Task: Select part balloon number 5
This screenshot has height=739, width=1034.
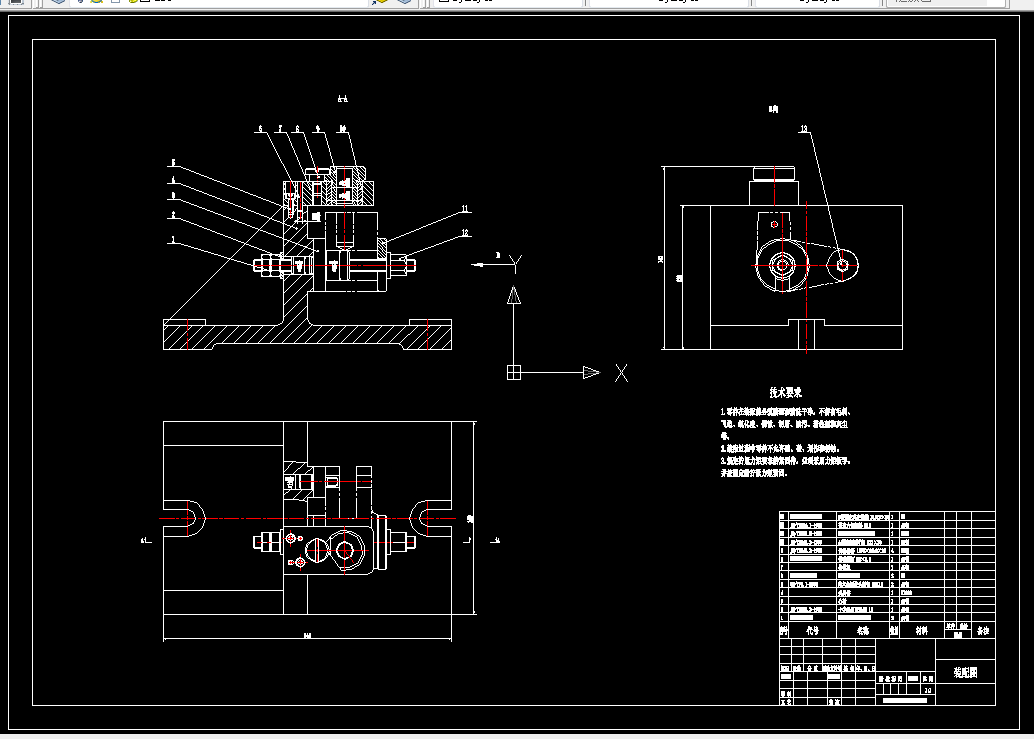Action: (x=173, y=162)
